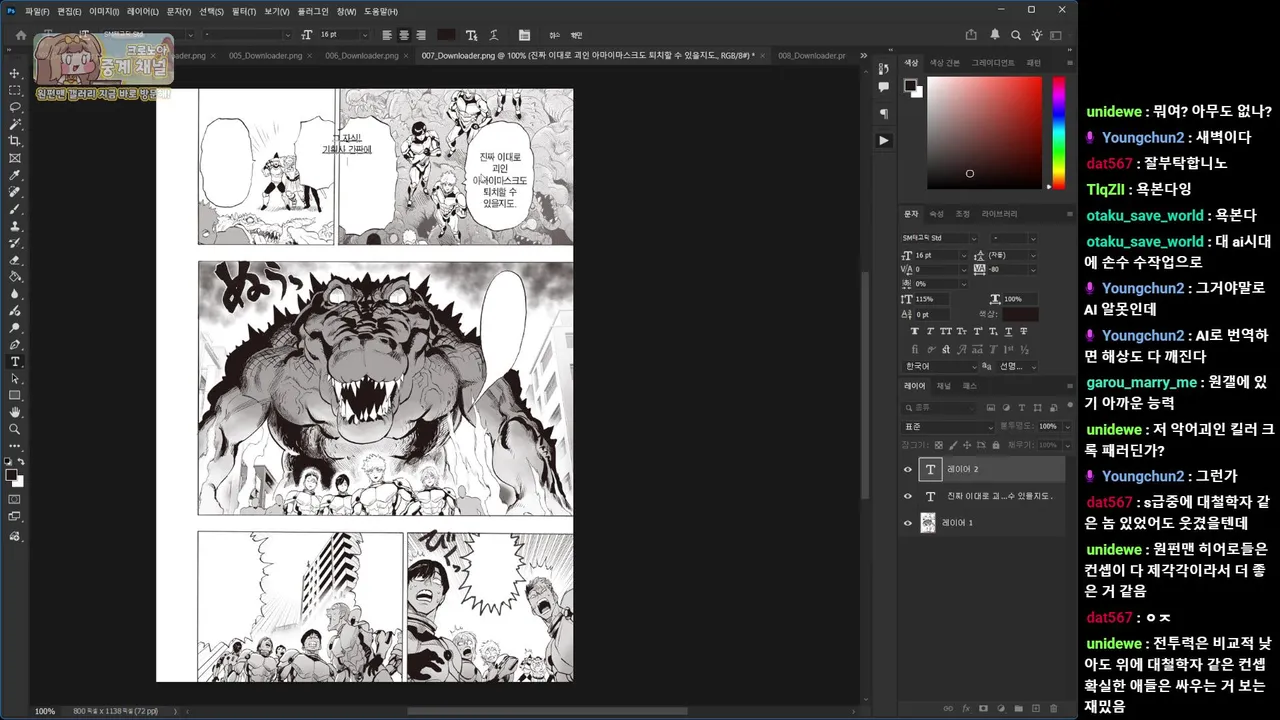Add a layer mask

983,708
